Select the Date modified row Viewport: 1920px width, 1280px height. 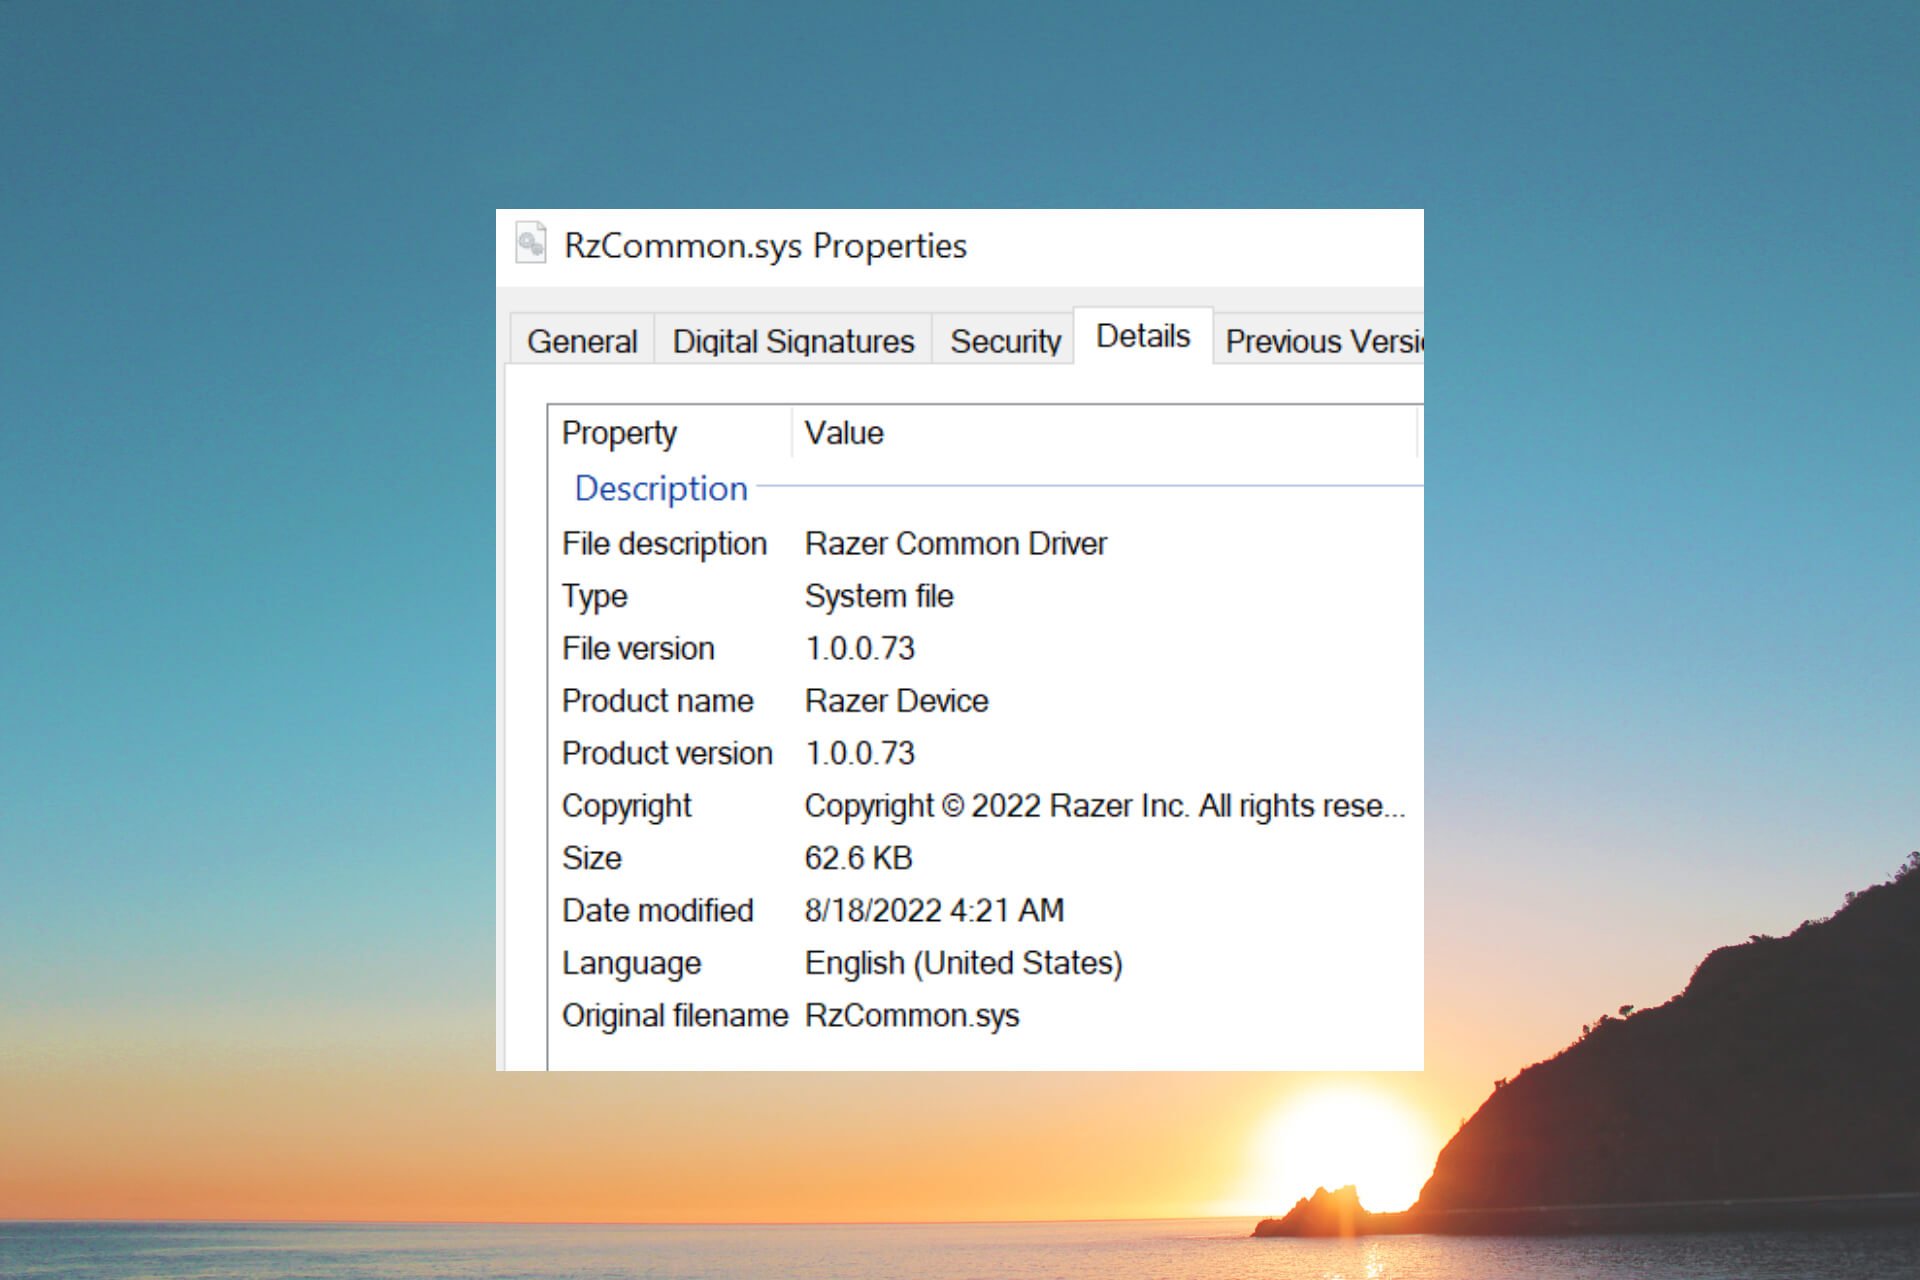point(657,911)
